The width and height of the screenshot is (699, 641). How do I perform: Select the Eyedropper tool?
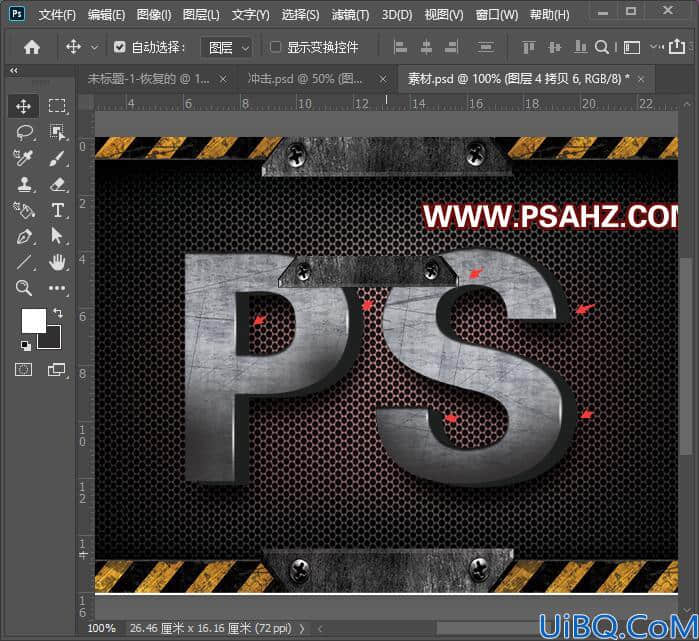23,158
